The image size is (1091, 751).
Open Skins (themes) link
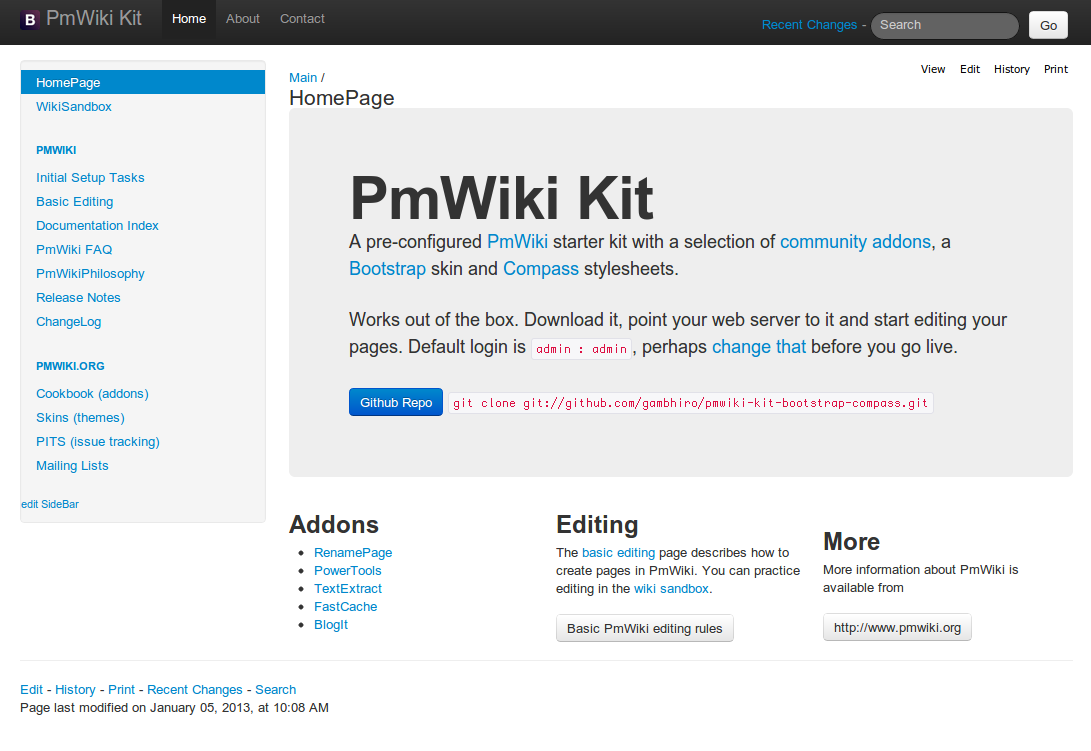pyautogui.click(x=81, y=418)
